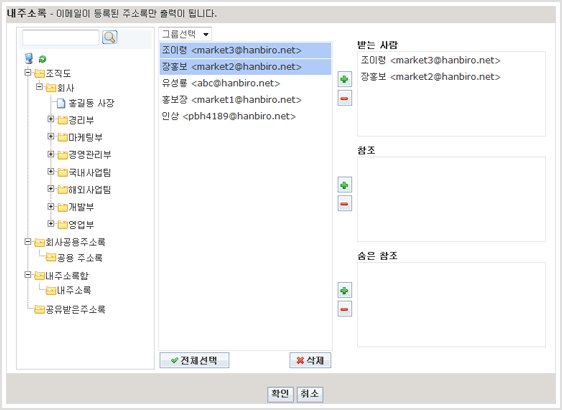Add selected contacts to 참조 with green plus

pyautogui.click(x=344, y=185)
